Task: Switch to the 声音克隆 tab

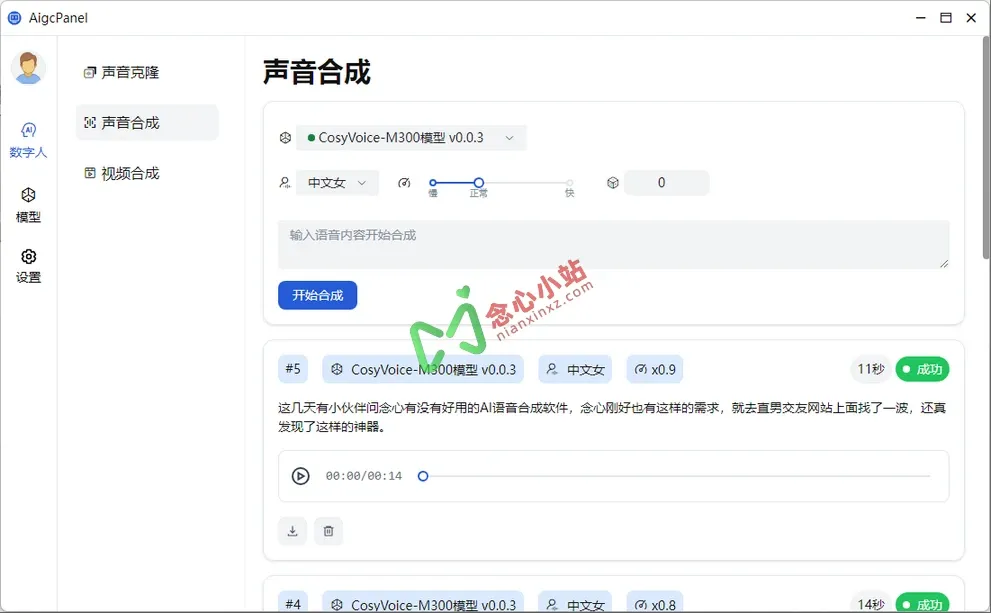Action: click(126, 71)
